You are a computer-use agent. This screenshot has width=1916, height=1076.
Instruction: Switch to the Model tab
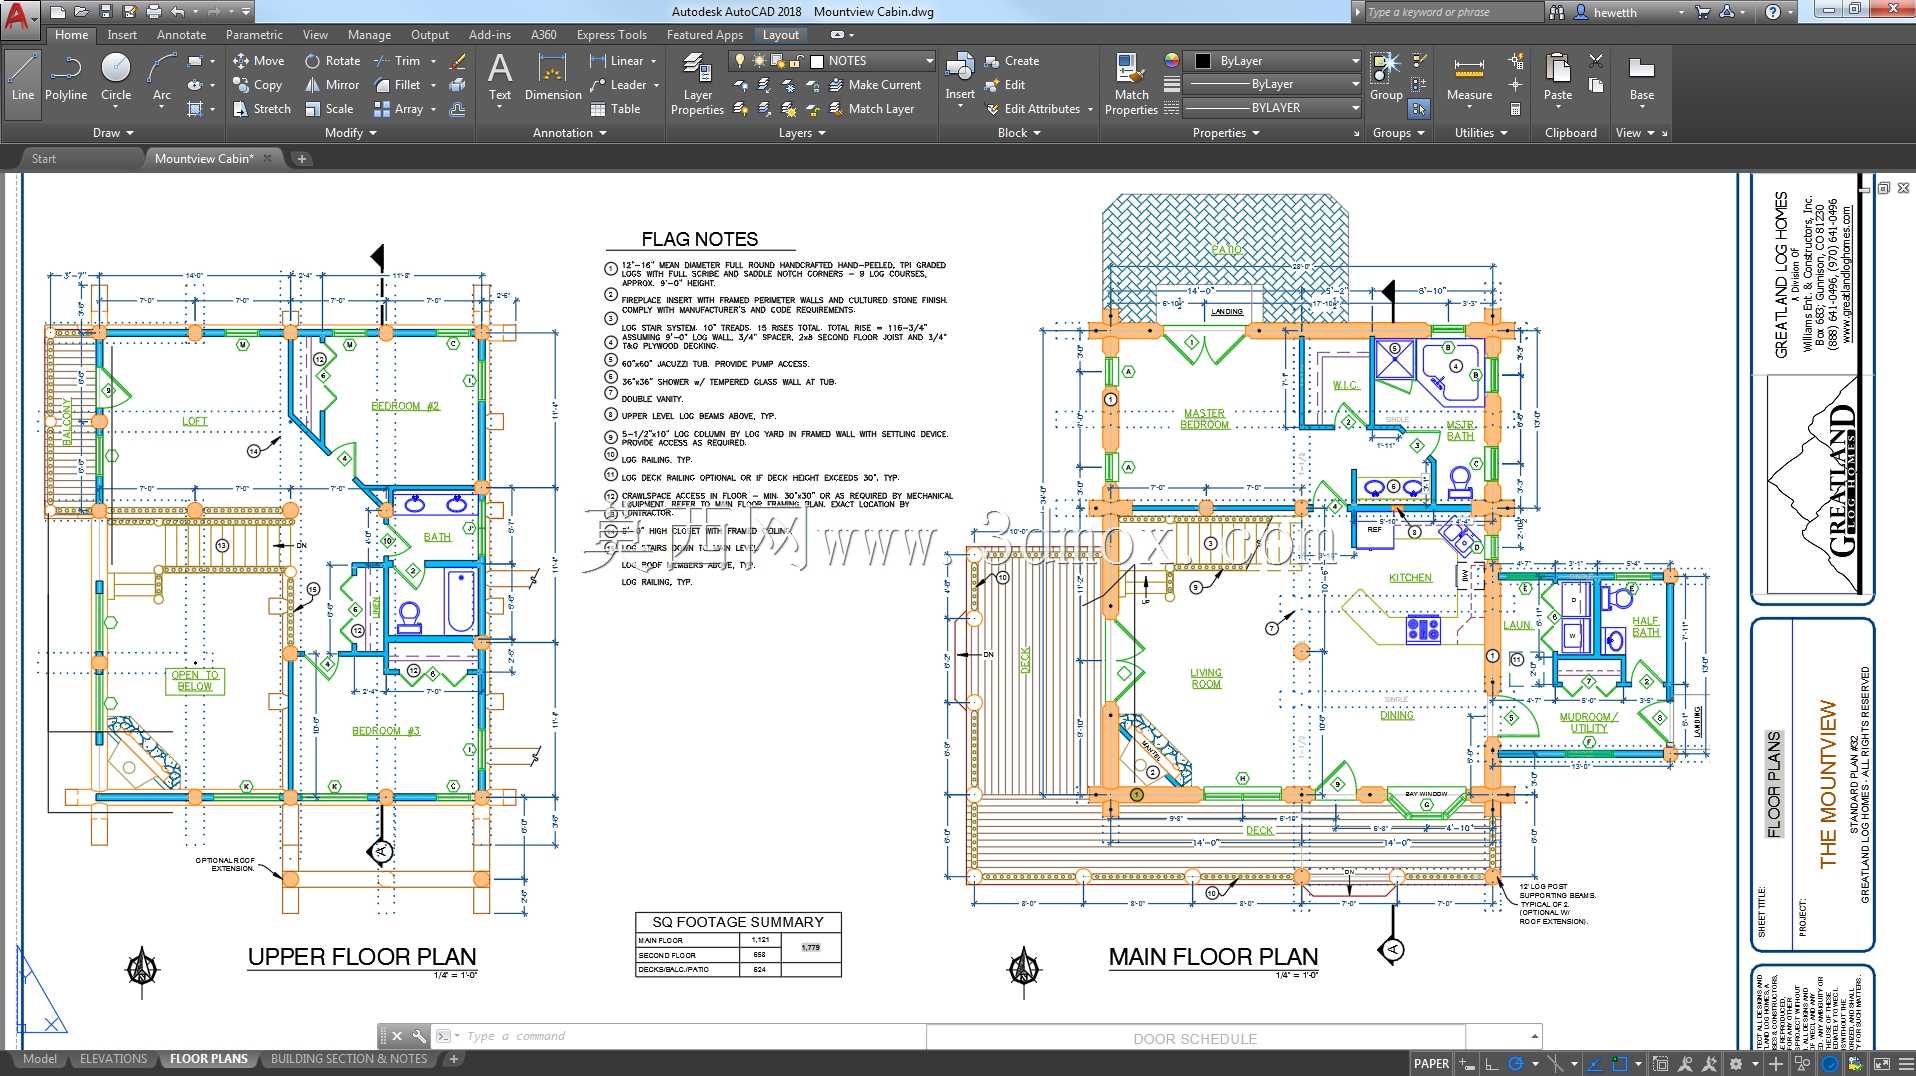coord(40,1059)
